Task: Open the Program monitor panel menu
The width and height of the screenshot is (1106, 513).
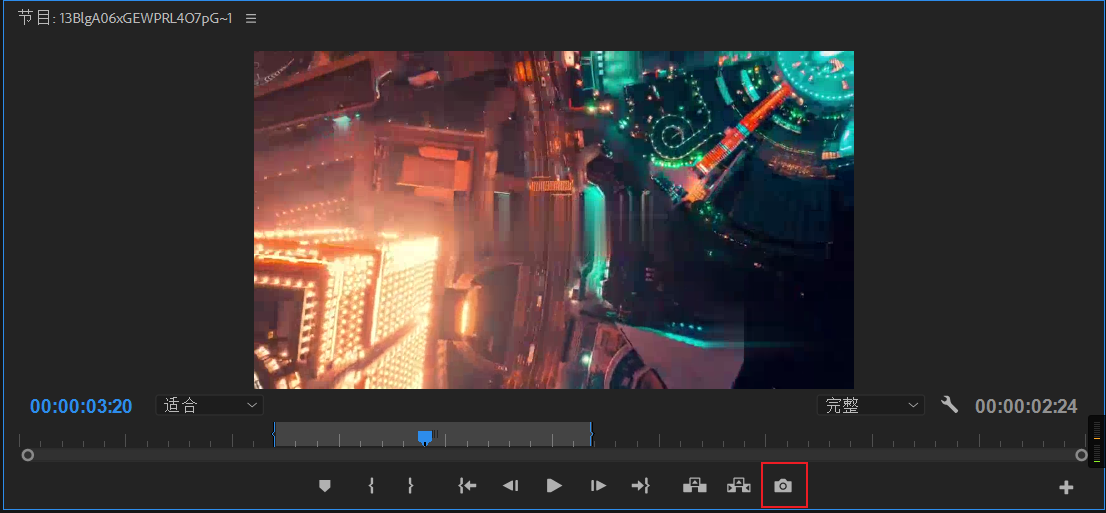Action: pos(251,19)
